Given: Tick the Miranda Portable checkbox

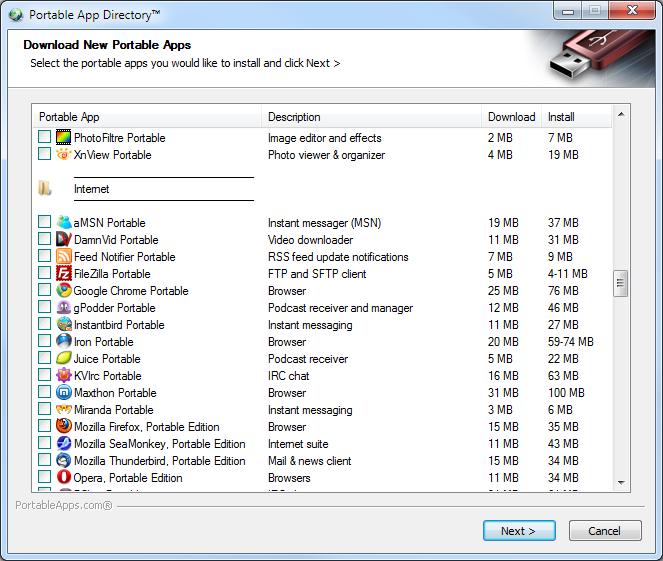Looking at the screenshot, I should coord(44,410).
